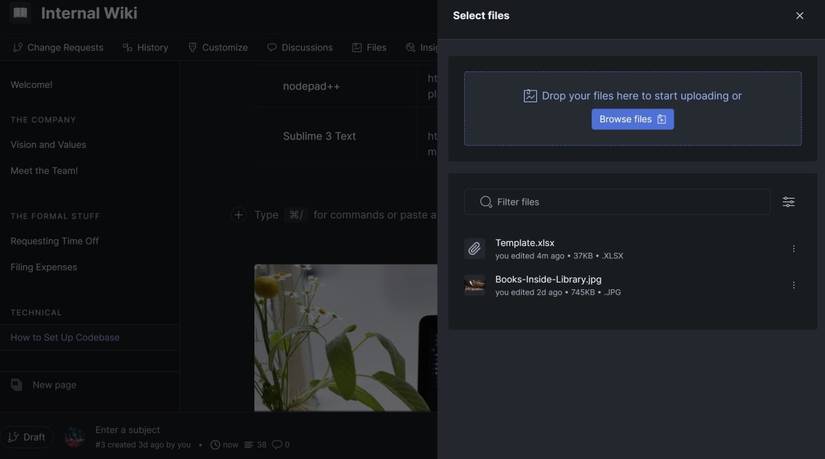Click the Insights tab icon

pyautogui.click(x=410, y=47)
